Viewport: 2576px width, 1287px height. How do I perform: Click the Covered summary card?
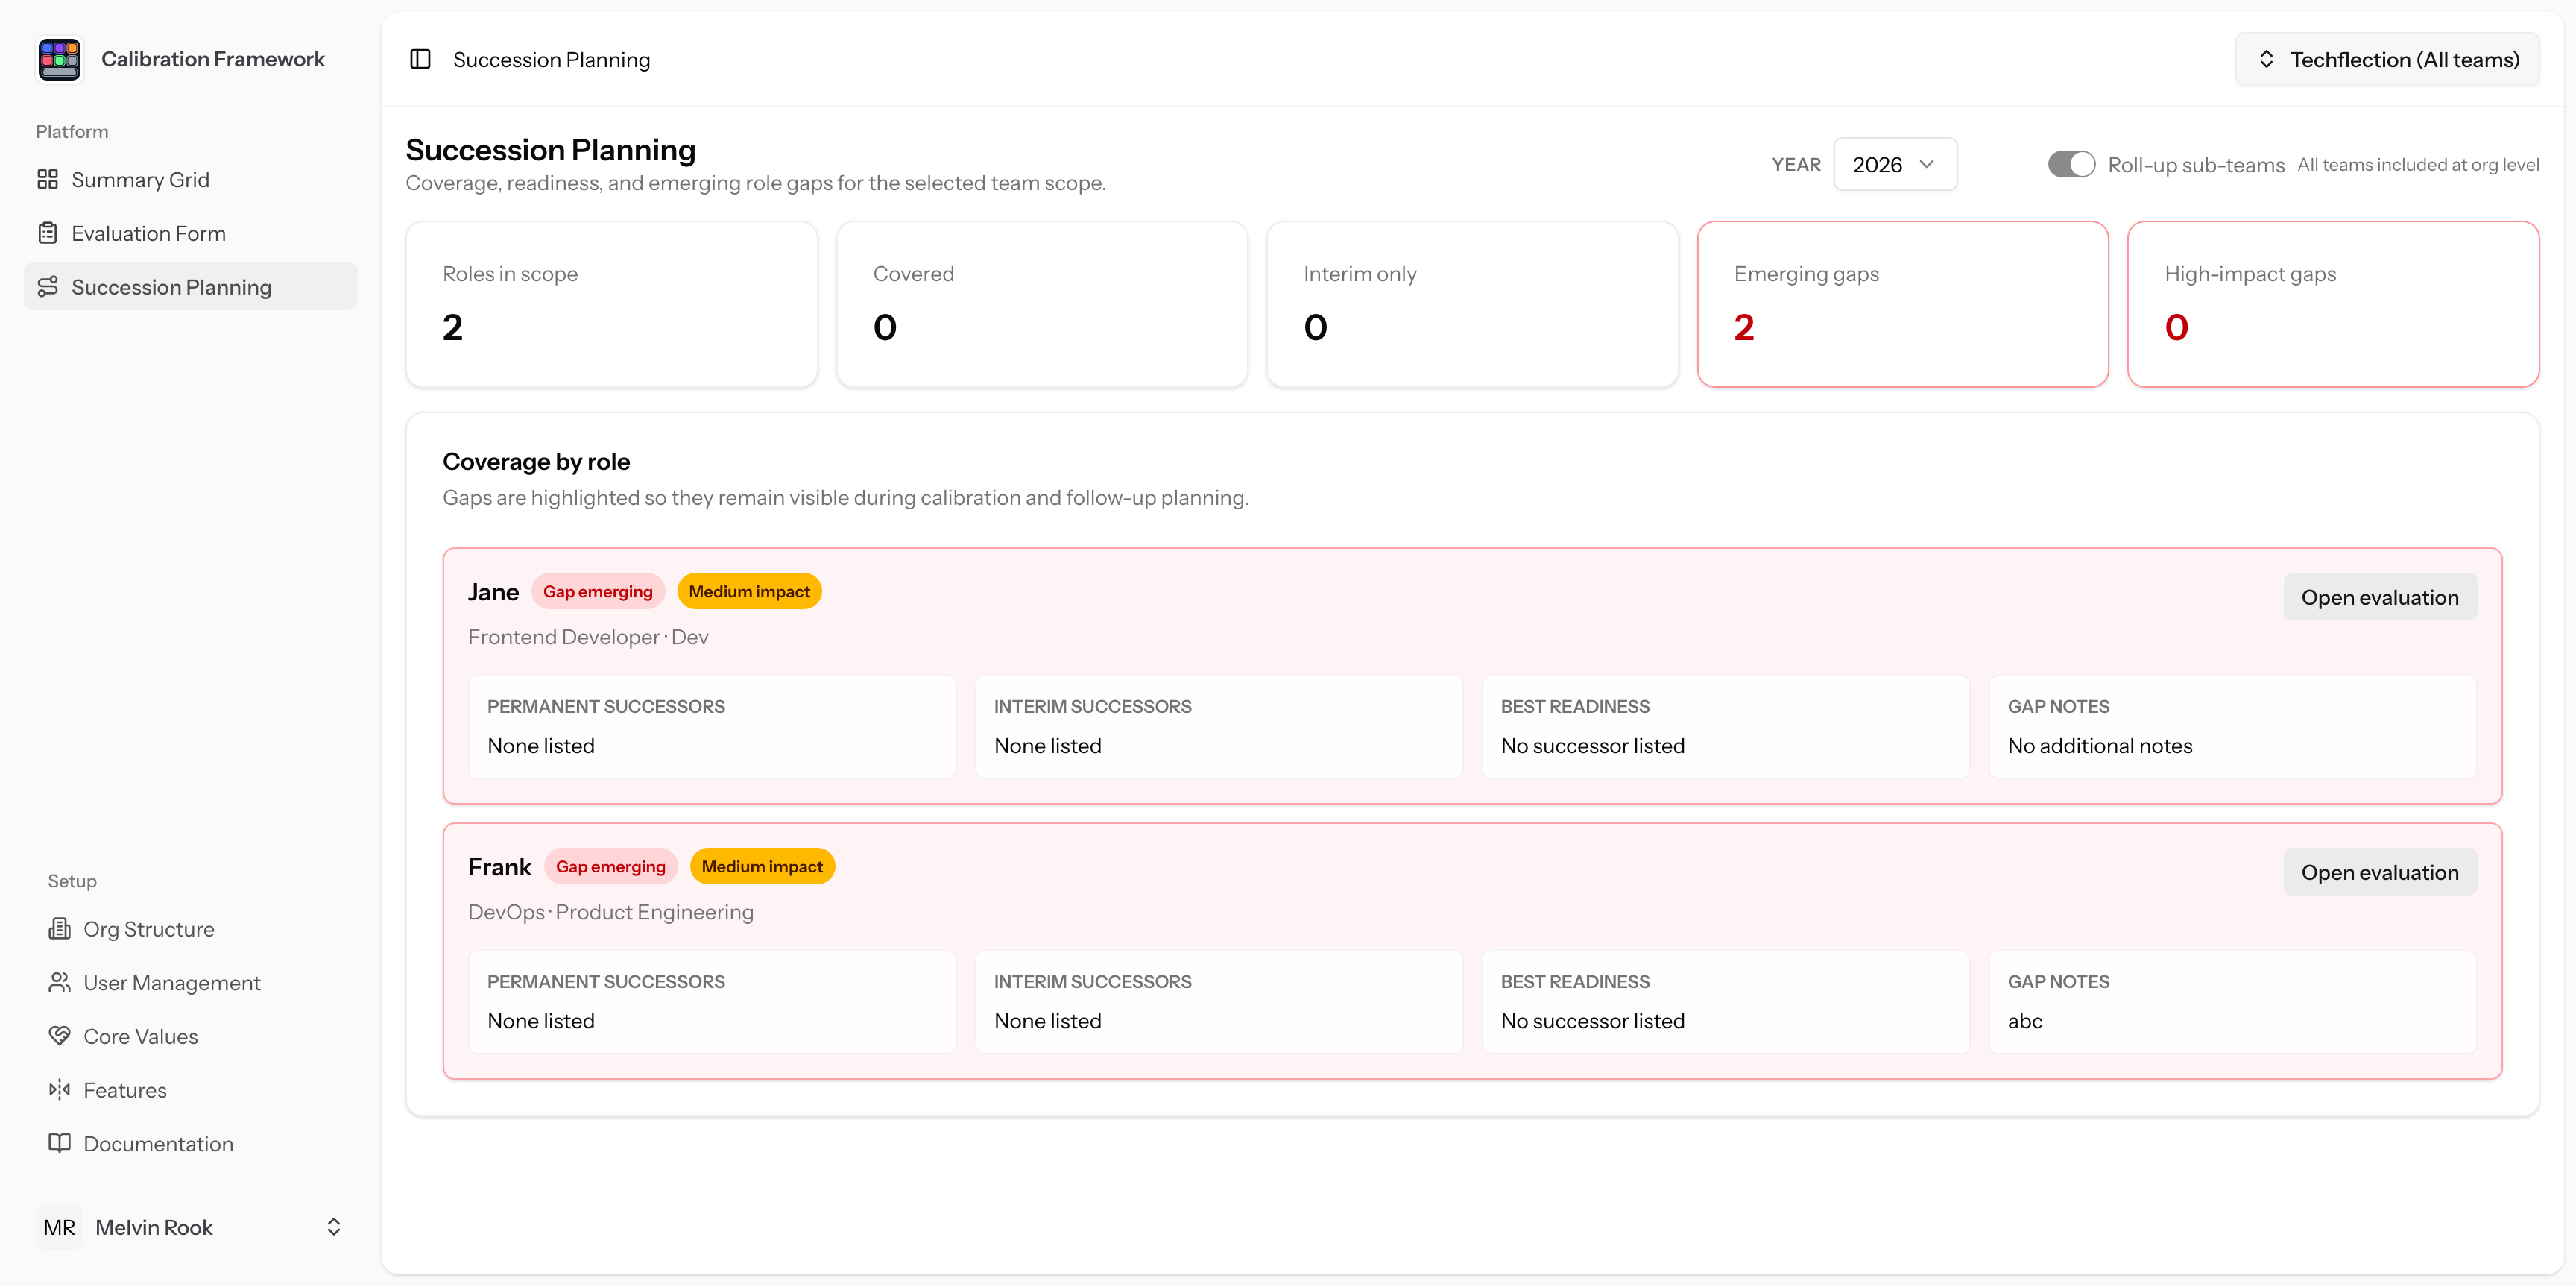[1042, 304]
